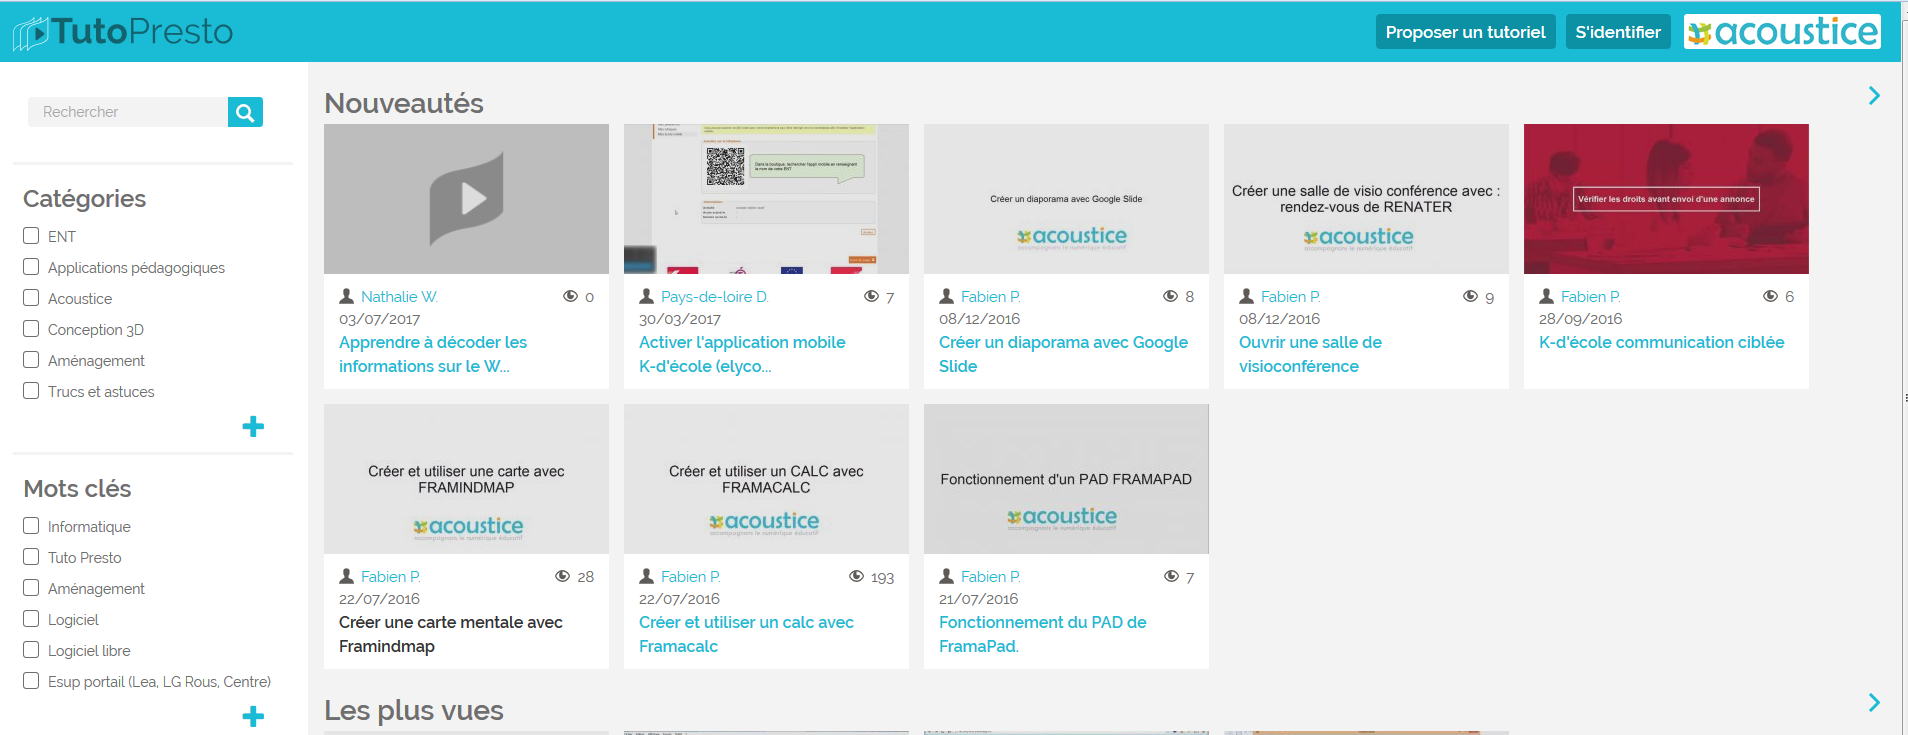Open the K-d'école communication ciblée link
This screenshot has width=1908, height=735.
click(1661, 342)
